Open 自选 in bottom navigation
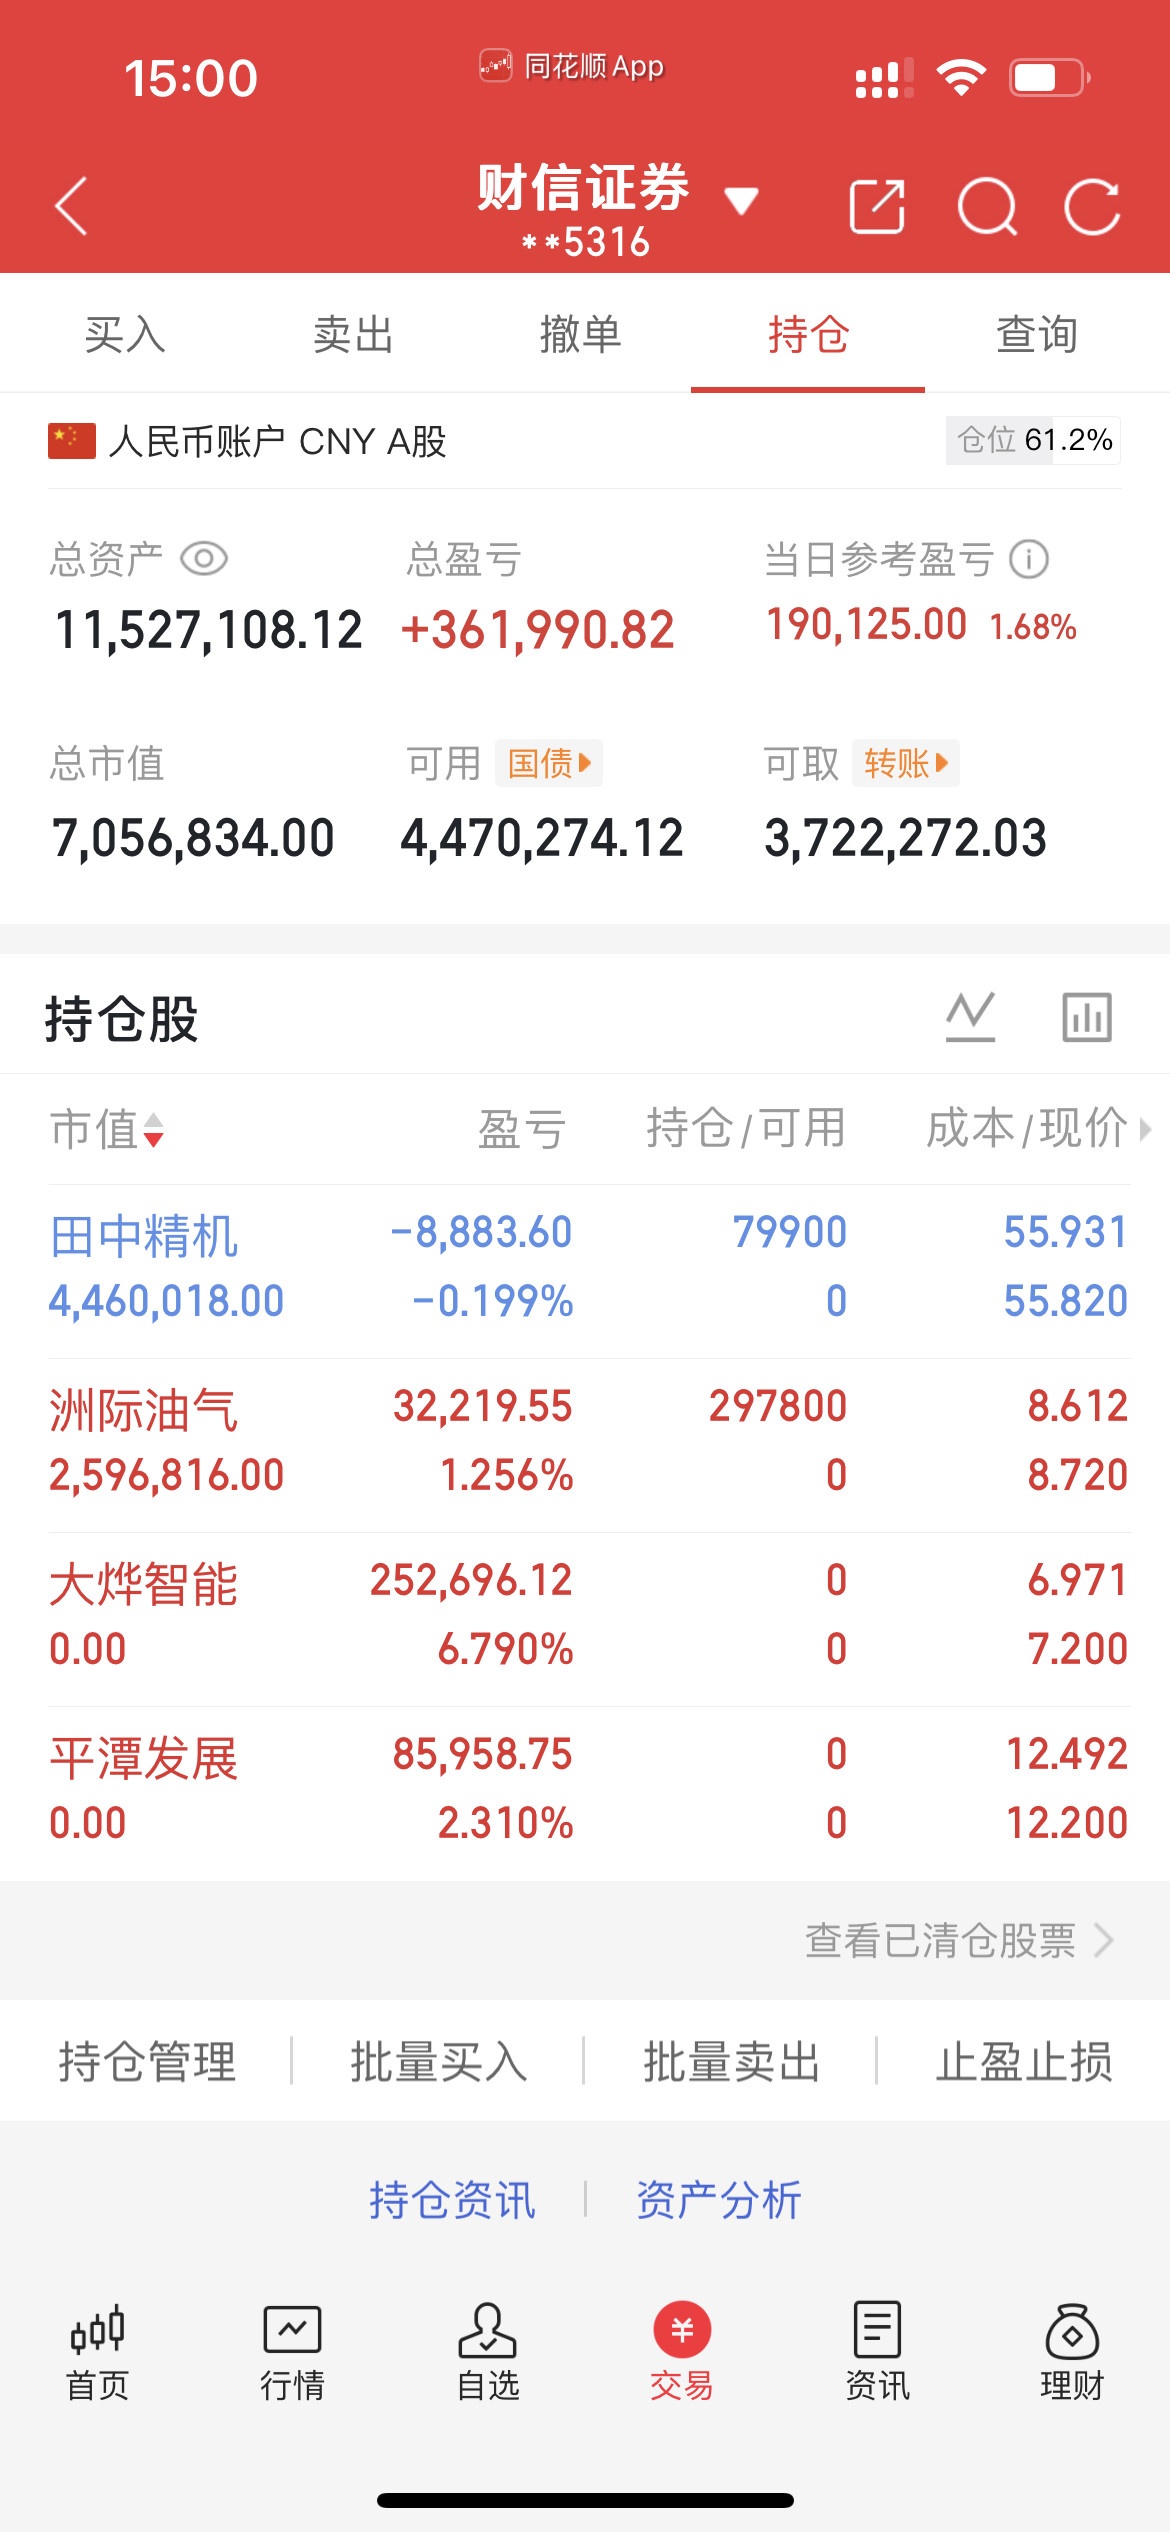 pos(487,2352)
